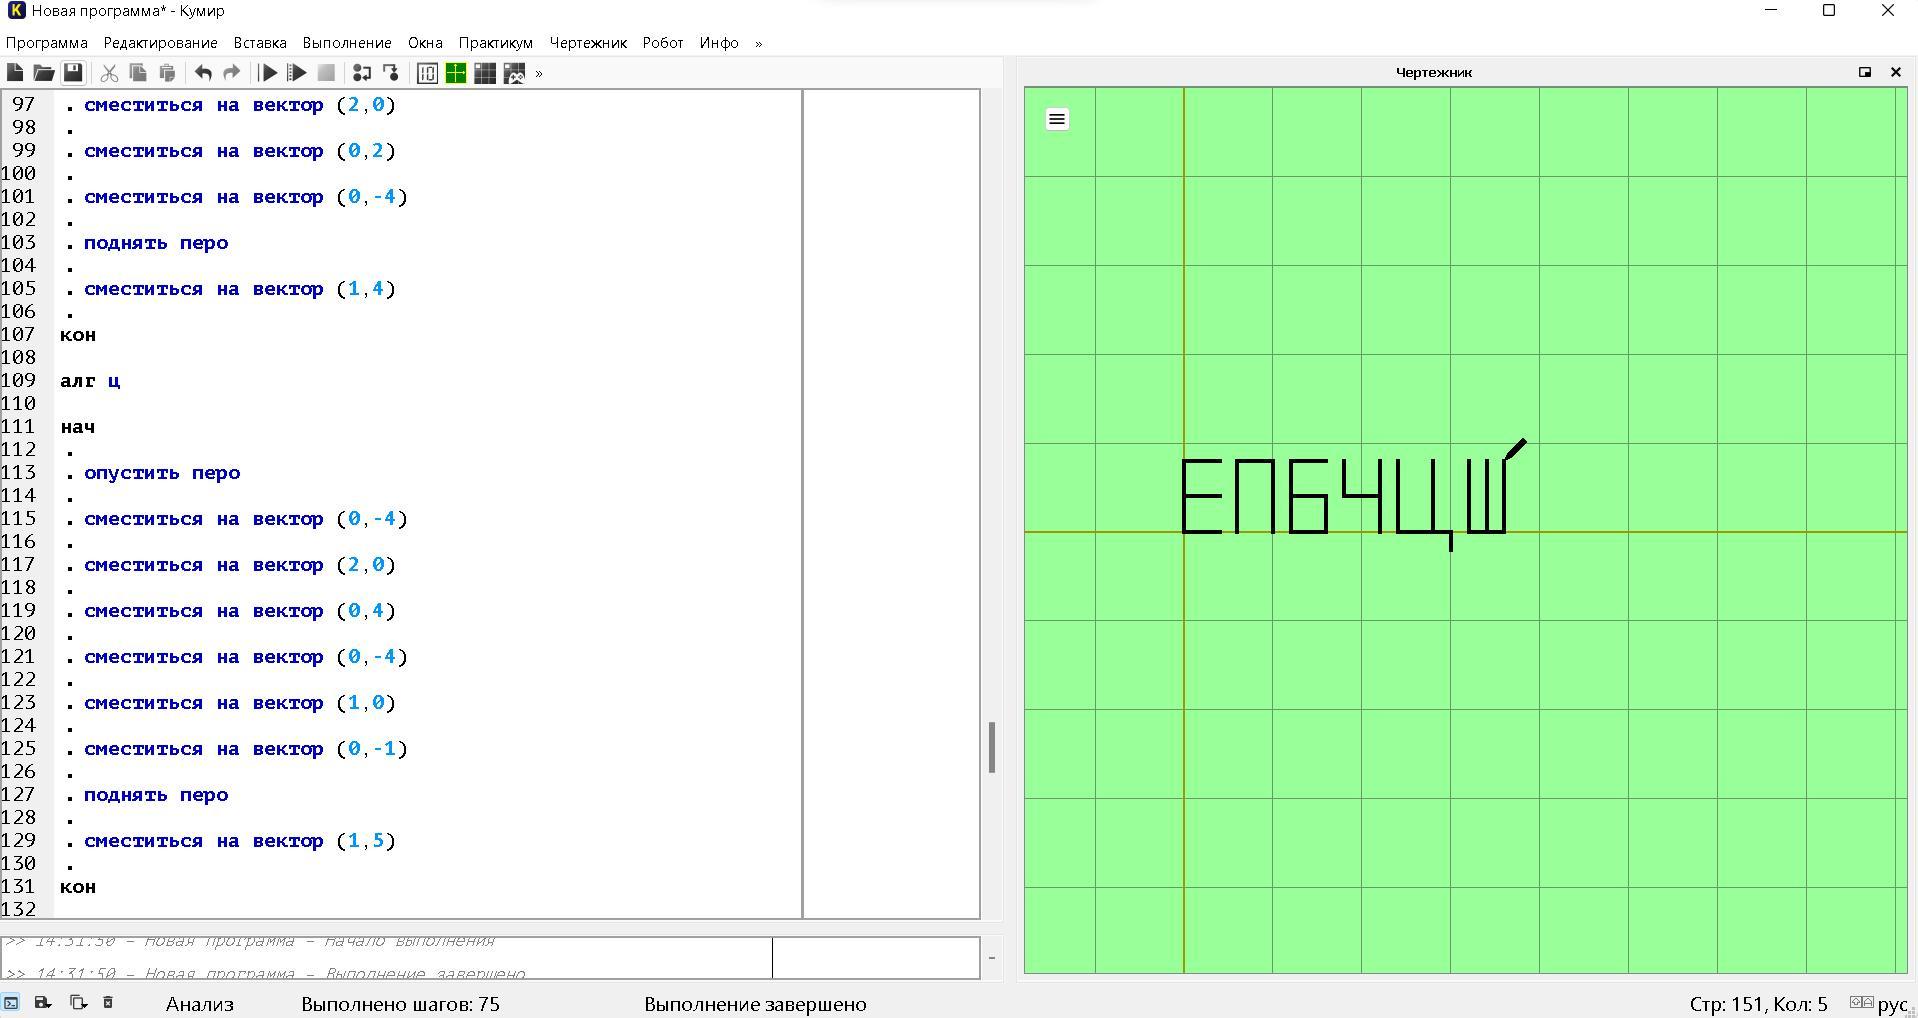The height and width of the screenshot is (1018, 1918).
Task: Undock the Чертежник panel
Action: click(1864, 72)
